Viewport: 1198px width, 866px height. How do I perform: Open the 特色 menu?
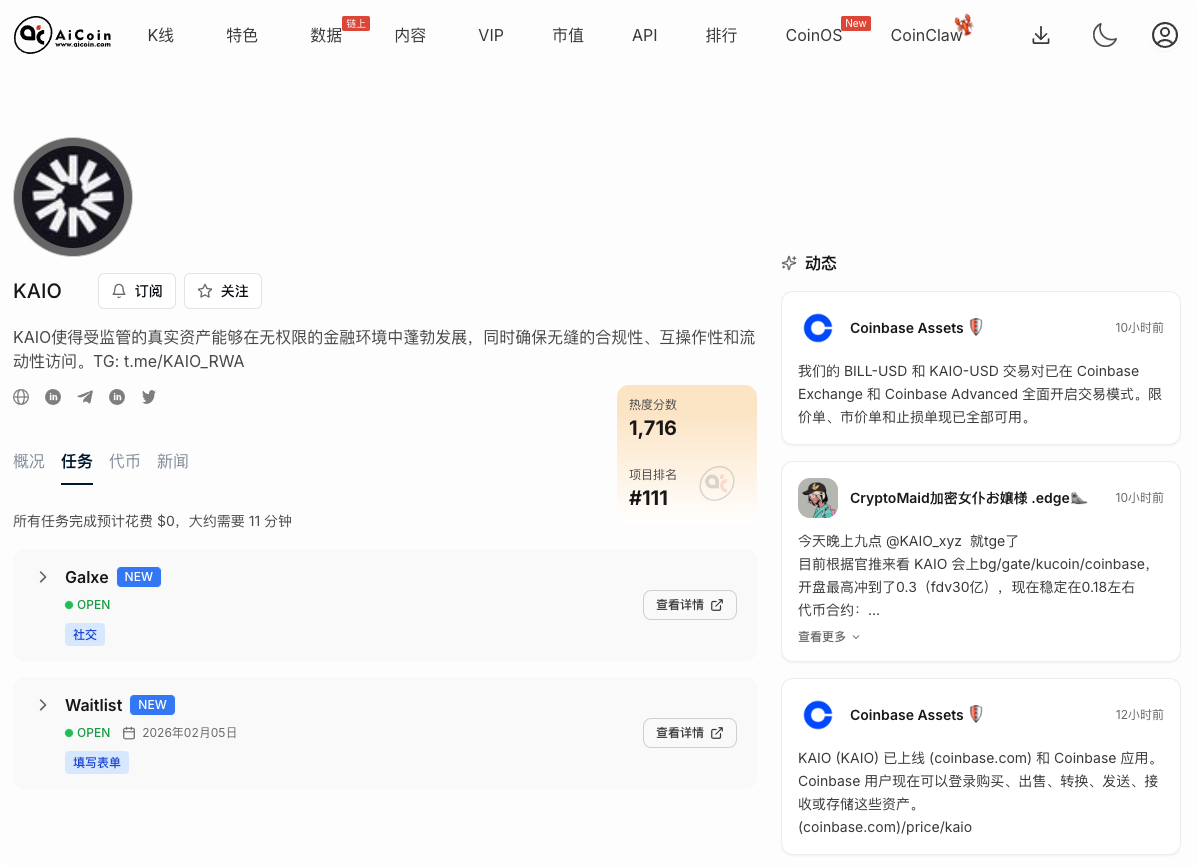click(x=242, y=35)
